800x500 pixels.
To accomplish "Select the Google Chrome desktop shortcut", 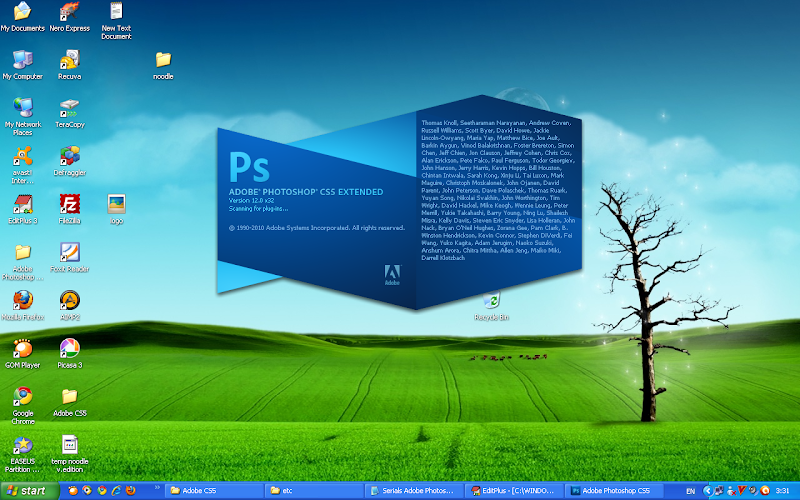I will 22,406.
